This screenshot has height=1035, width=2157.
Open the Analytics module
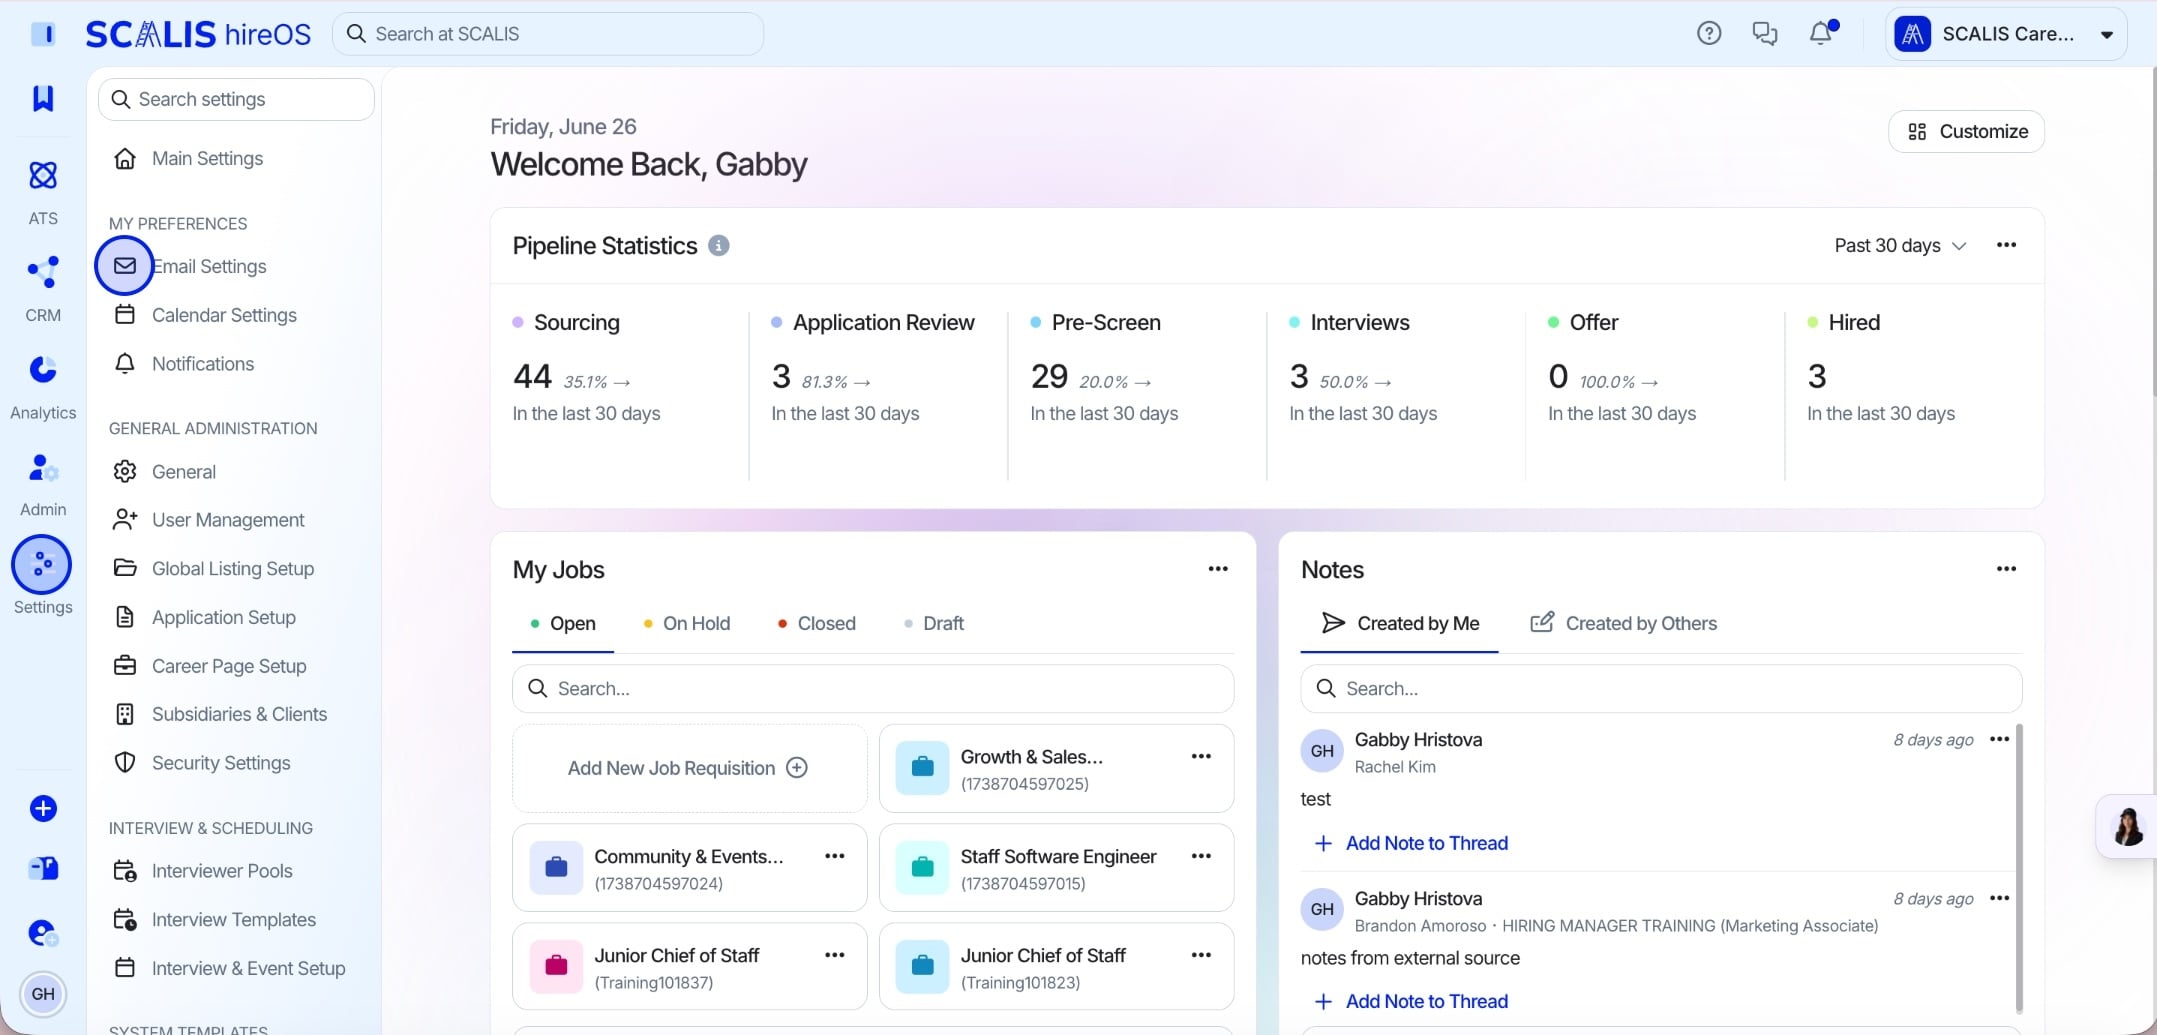(43, 386)
